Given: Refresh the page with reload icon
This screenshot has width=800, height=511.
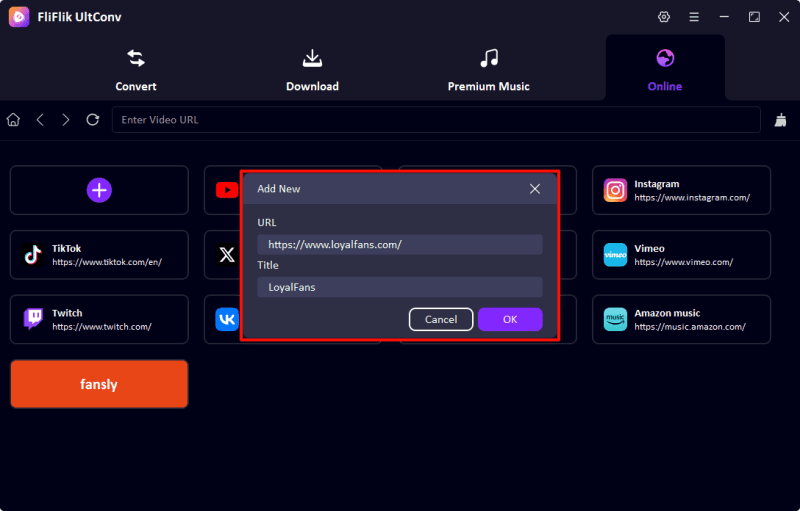Looking at the screenshot, I should (93, 120).
